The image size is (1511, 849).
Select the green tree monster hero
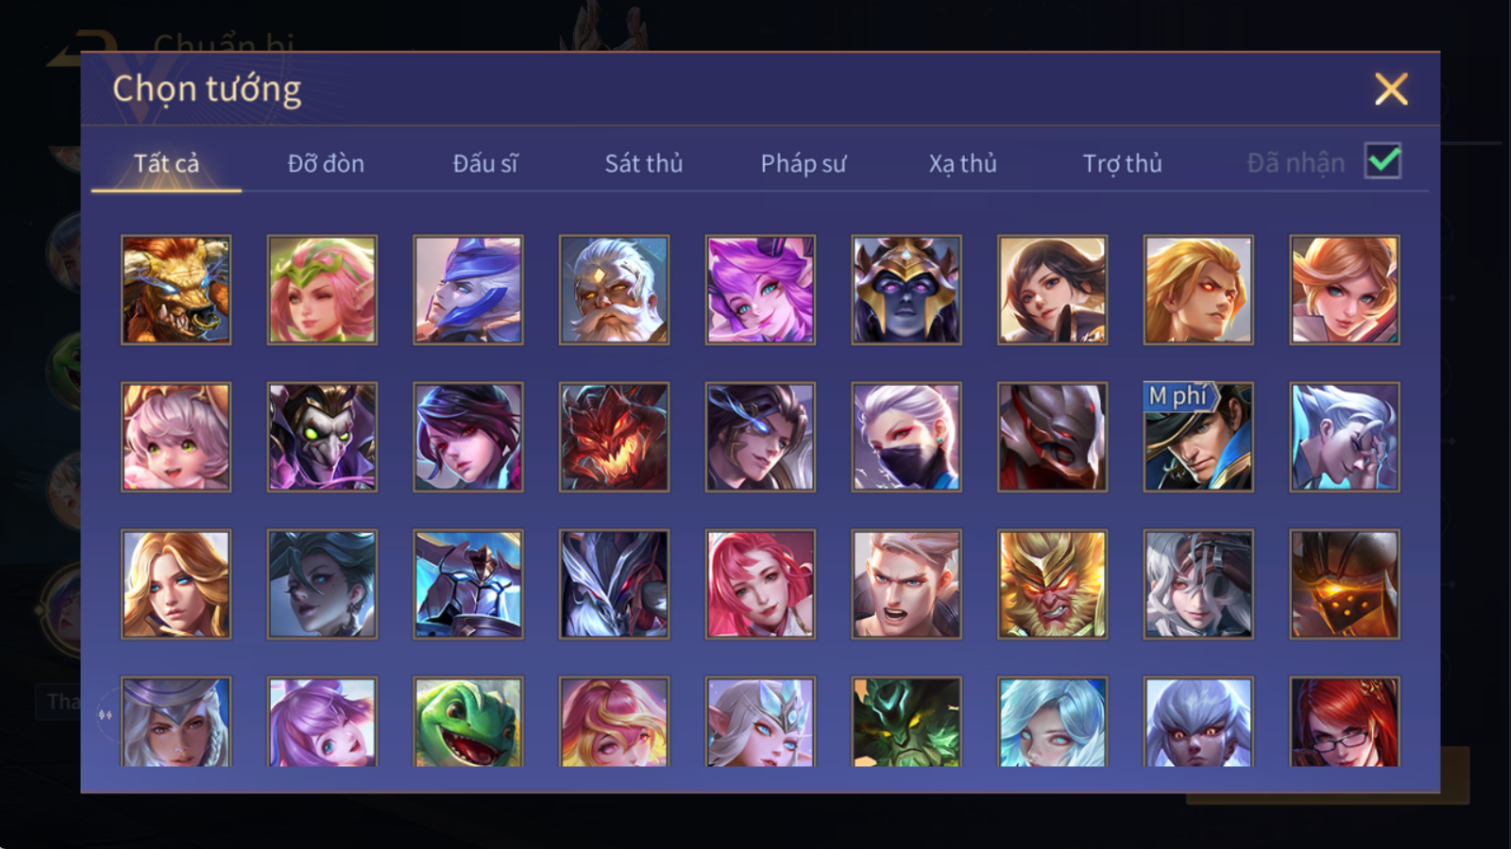click(x=906, y=722)
